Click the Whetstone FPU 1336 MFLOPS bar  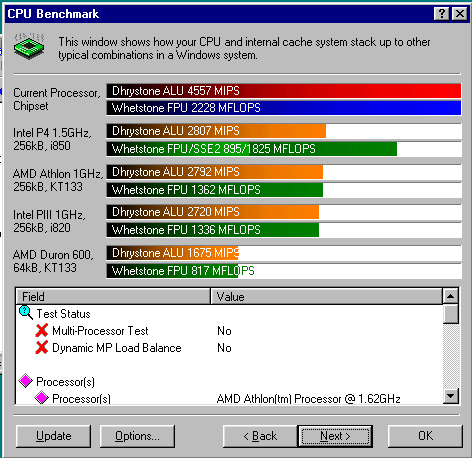pos(213,230)
